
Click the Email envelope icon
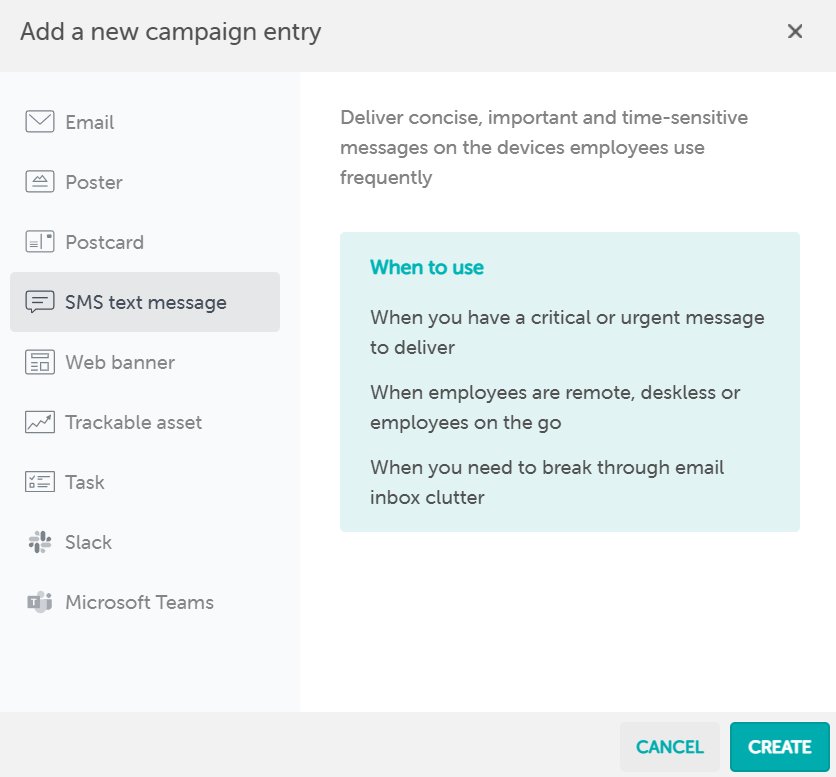pos(40,122)
